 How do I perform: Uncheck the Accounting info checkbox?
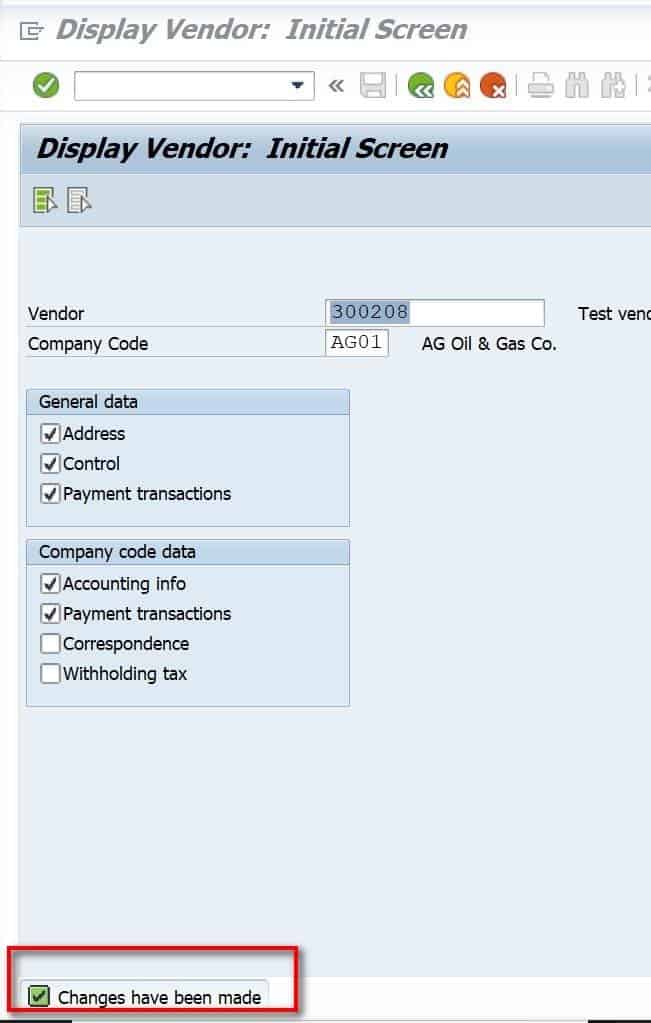(50, 584)
